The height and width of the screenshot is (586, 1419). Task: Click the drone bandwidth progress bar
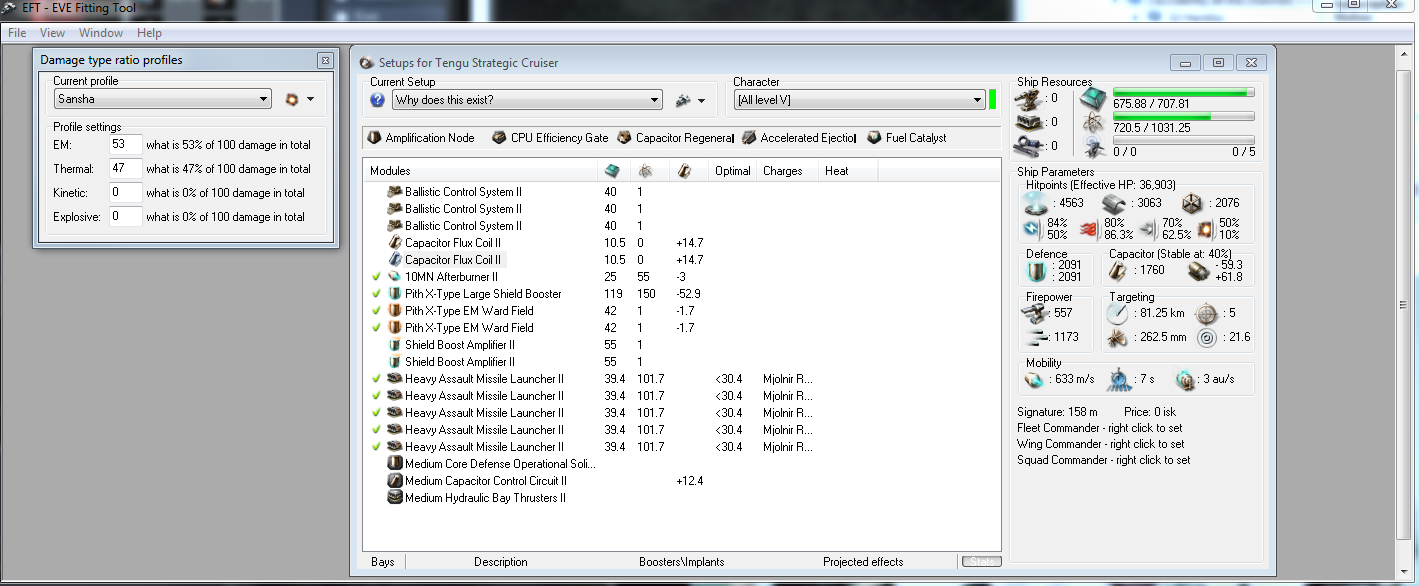coord(1184,141)
